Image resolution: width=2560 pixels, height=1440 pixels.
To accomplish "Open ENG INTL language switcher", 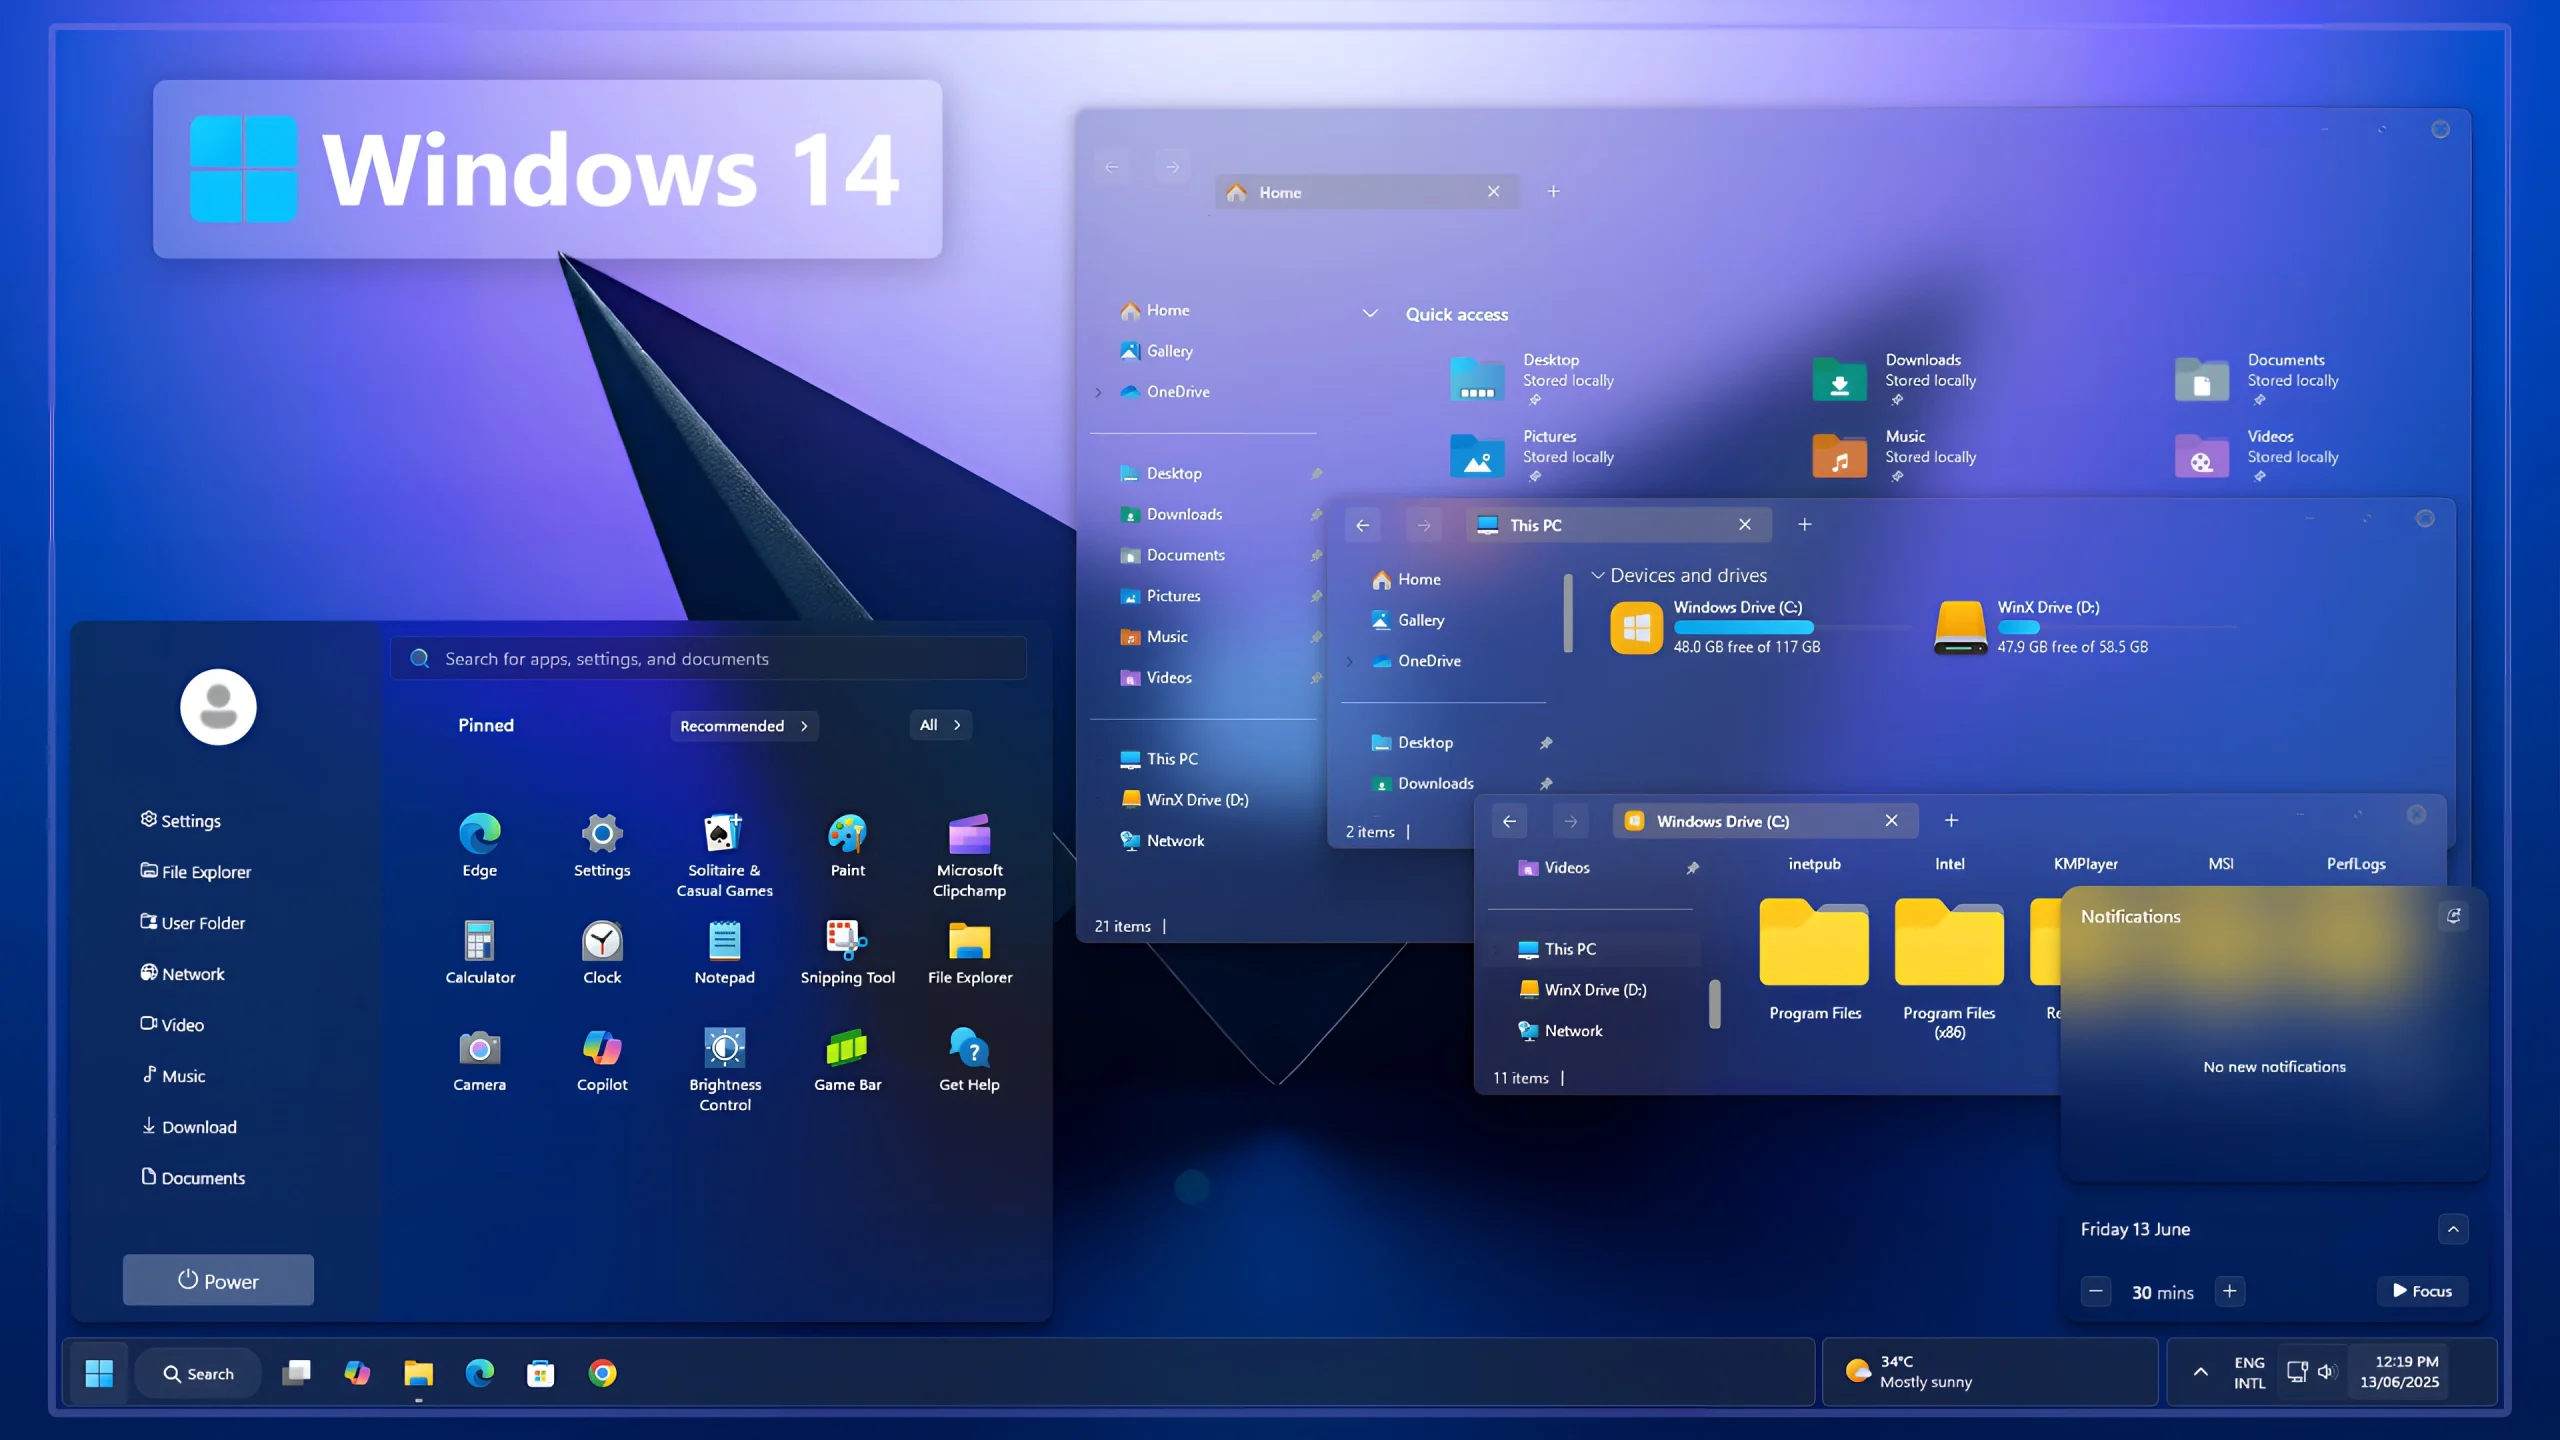I will pyautogui.click(x=2249, y=1372).
